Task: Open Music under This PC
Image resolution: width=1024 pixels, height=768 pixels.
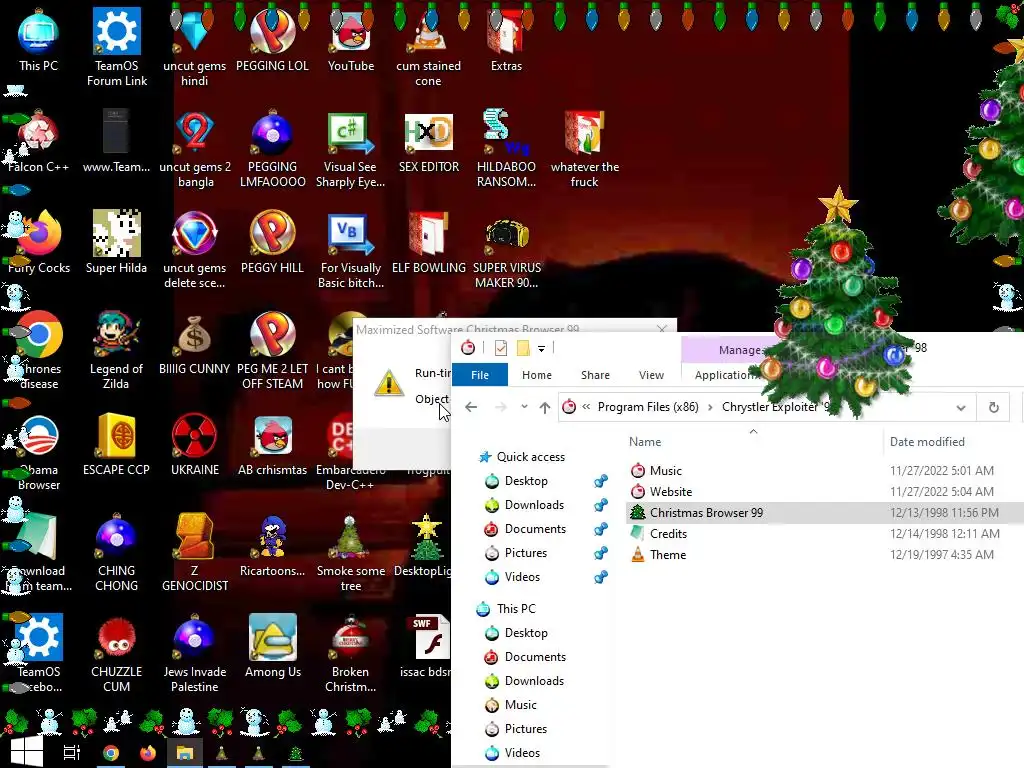Action: [520, 705]
